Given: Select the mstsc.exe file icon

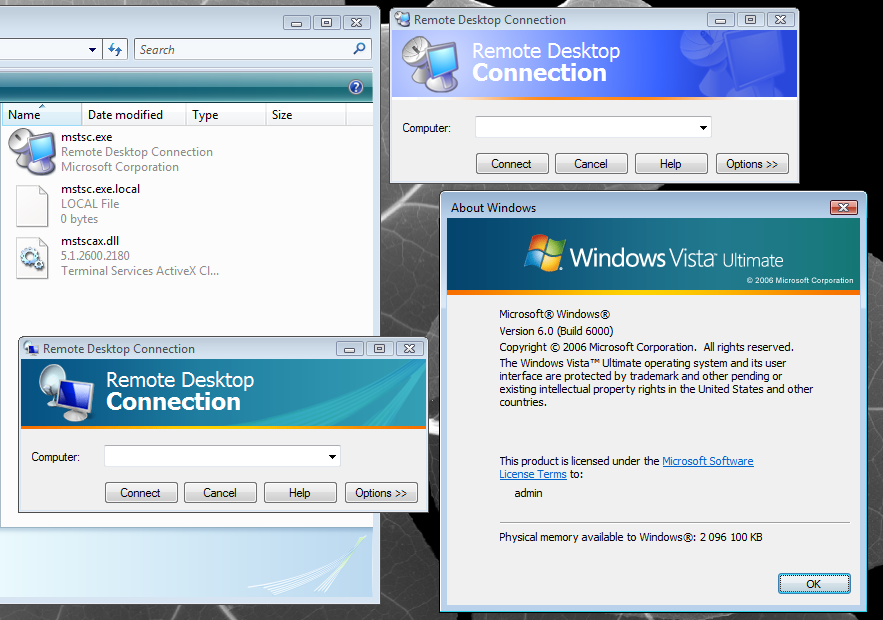Looking at the screenshot, I should tap(32, 151).
